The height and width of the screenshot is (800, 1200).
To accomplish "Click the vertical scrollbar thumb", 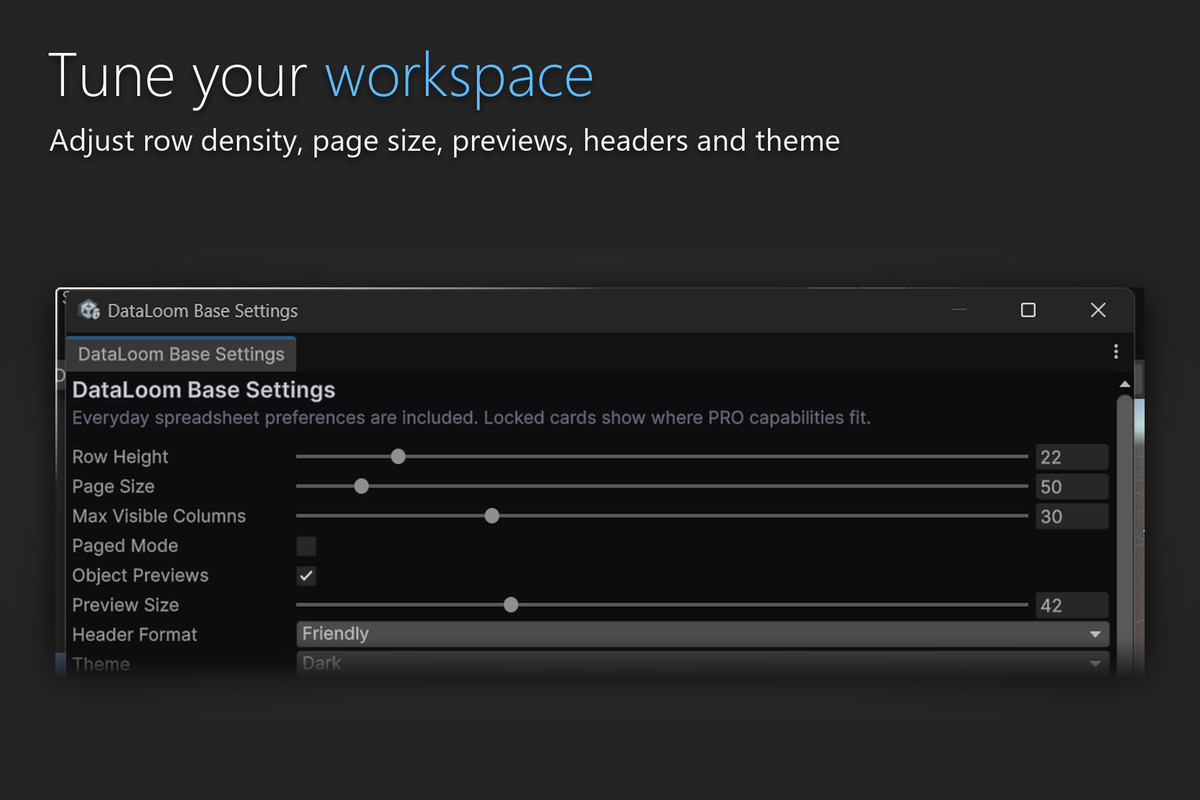I will tap(1125, 535).
